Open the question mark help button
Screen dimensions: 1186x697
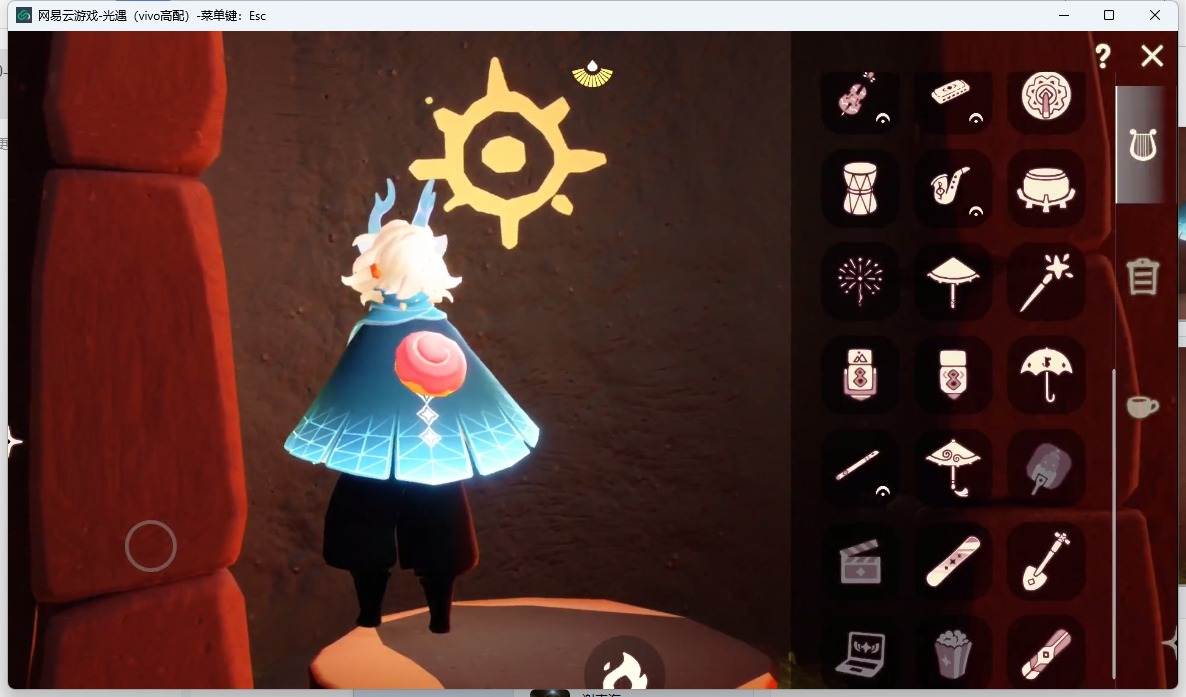coord(1103,55)
